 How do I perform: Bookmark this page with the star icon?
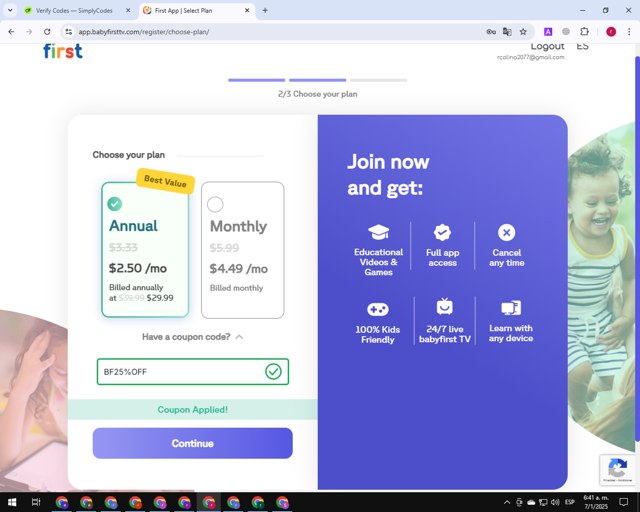coord(523,32)
